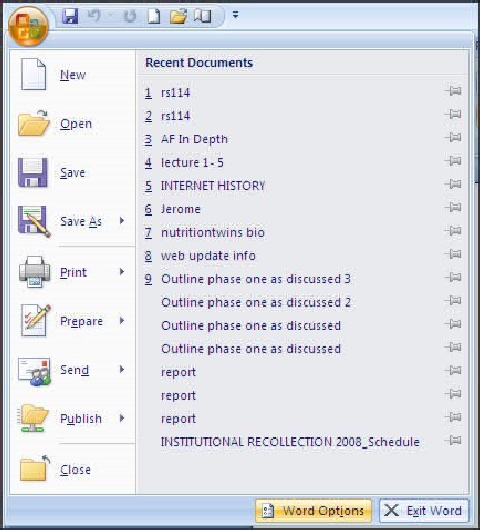The width and height of the screenshot is (480, 530).
Task: Click the Send envelope icon
Action: coord(34,371)
